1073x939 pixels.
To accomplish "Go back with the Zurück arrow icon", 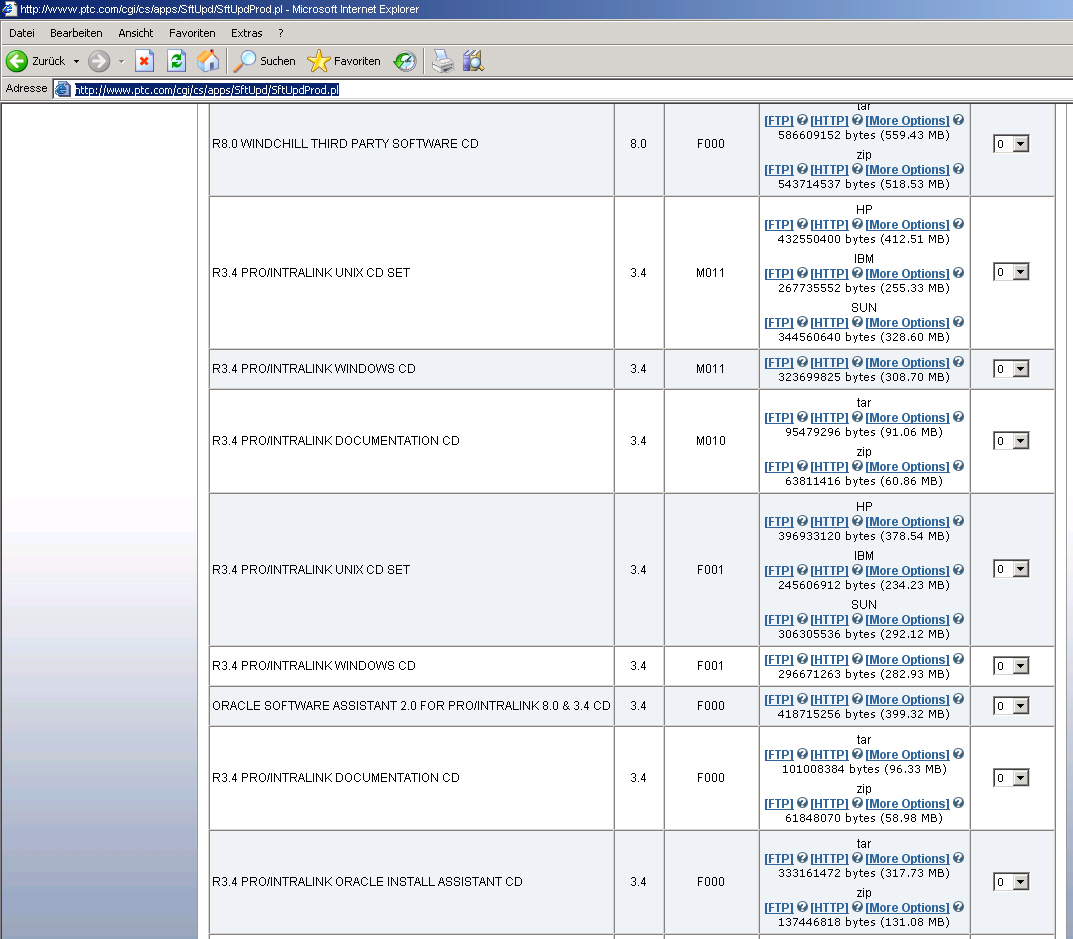I will pos(16,61).
